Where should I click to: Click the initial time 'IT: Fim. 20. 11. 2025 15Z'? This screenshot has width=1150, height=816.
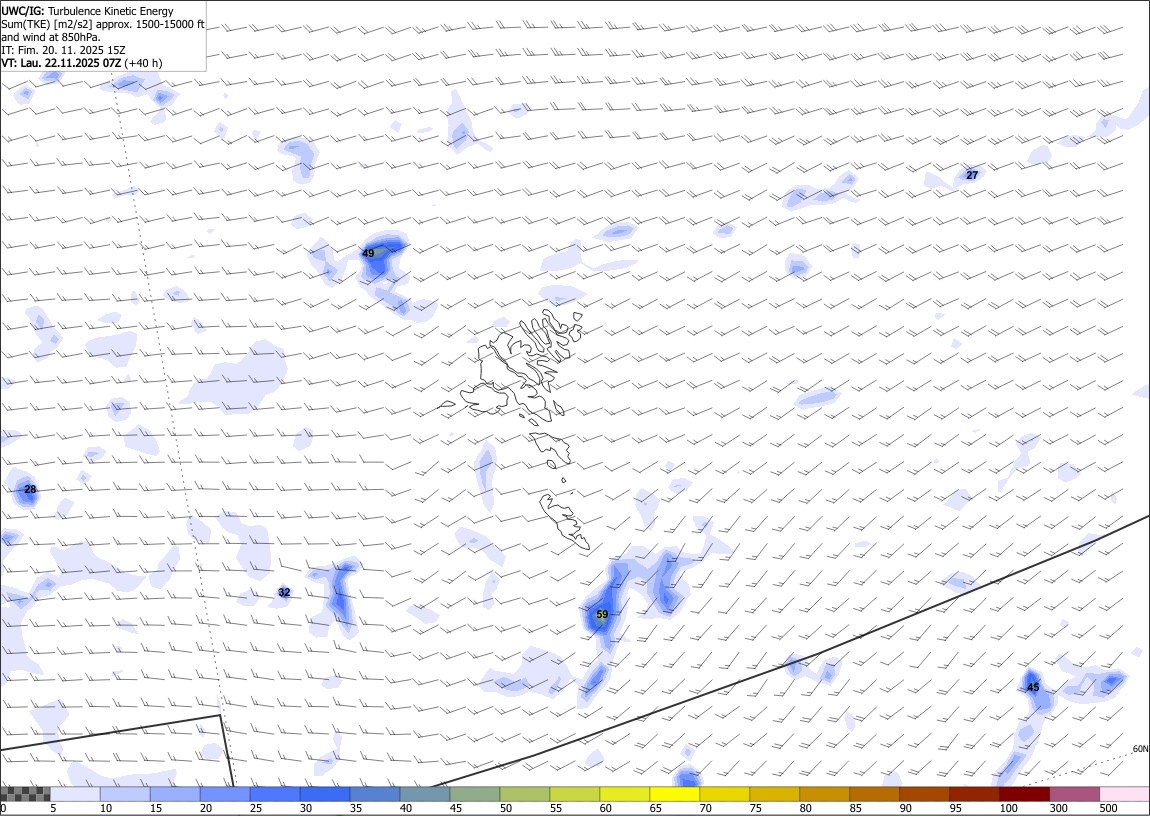click(x=63, y=50)
